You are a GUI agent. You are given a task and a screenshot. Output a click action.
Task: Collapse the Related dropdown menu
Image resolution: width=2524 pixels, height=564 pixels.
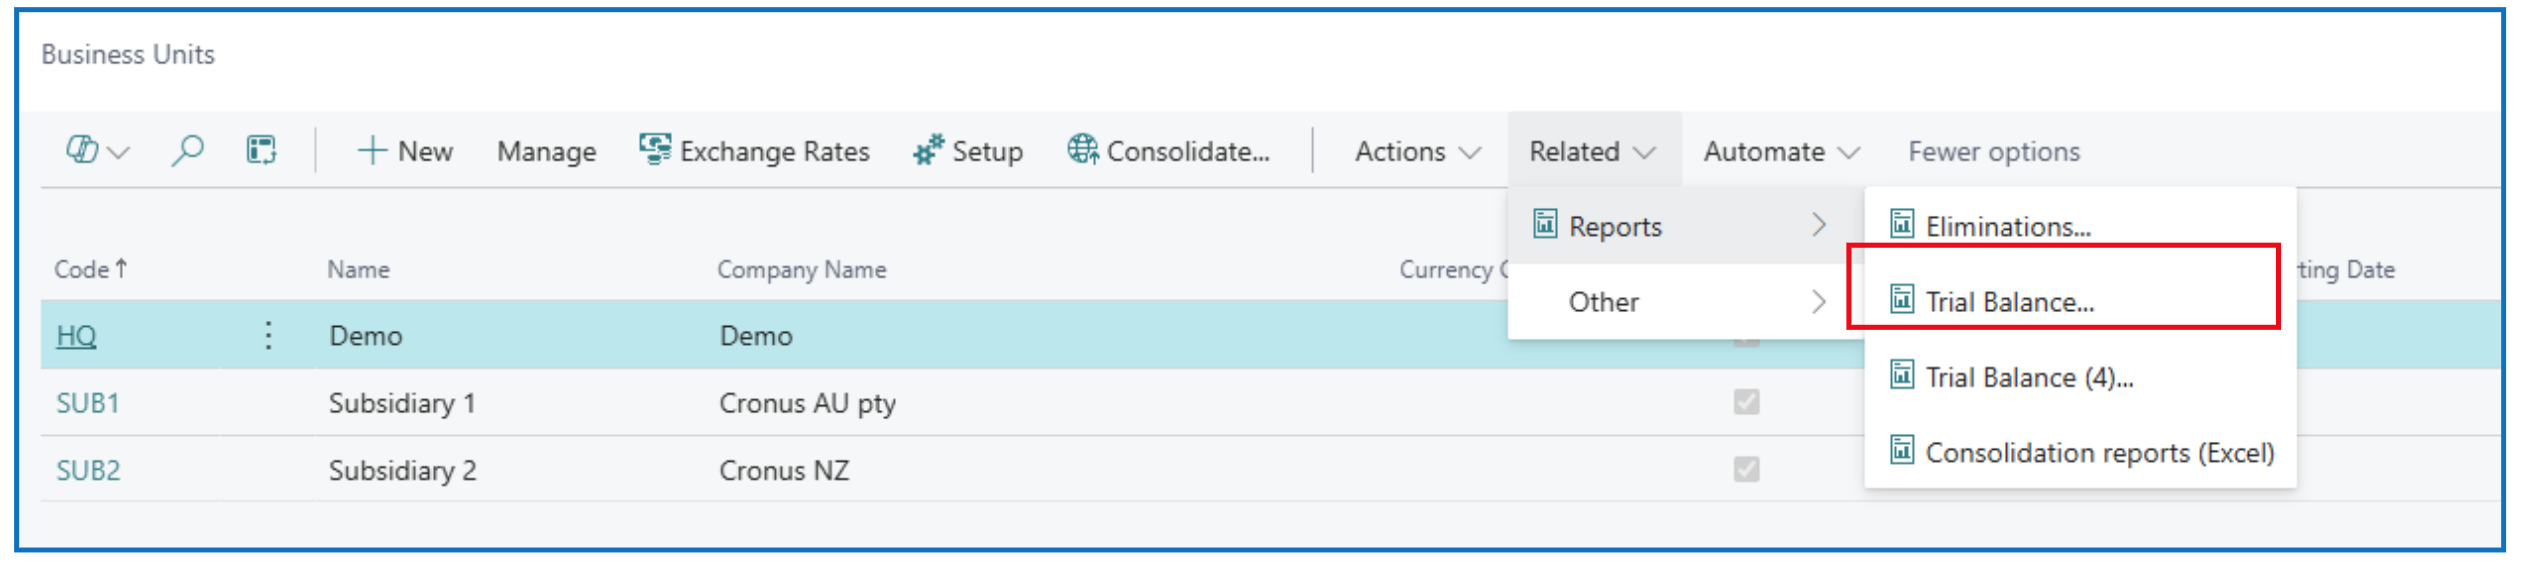coord(1592,151)
